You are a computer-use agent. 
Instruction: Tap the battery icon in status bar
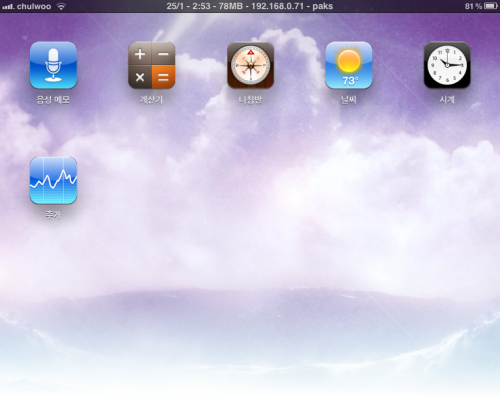pyautogui.click(x=491, y=6)
